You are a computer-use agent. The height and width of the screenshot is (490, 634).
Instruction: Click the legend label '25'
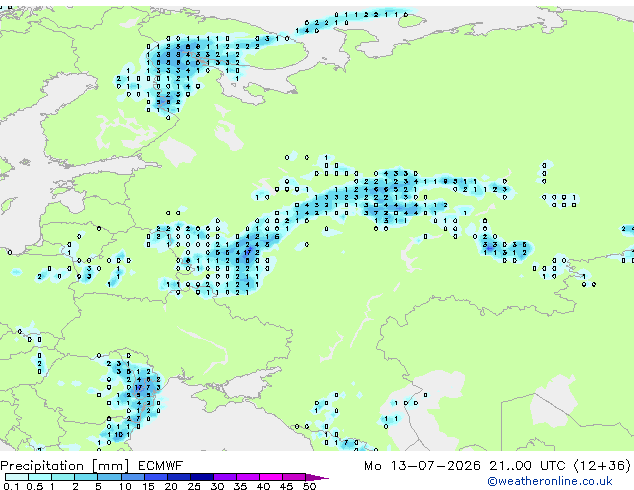[194, 486]
